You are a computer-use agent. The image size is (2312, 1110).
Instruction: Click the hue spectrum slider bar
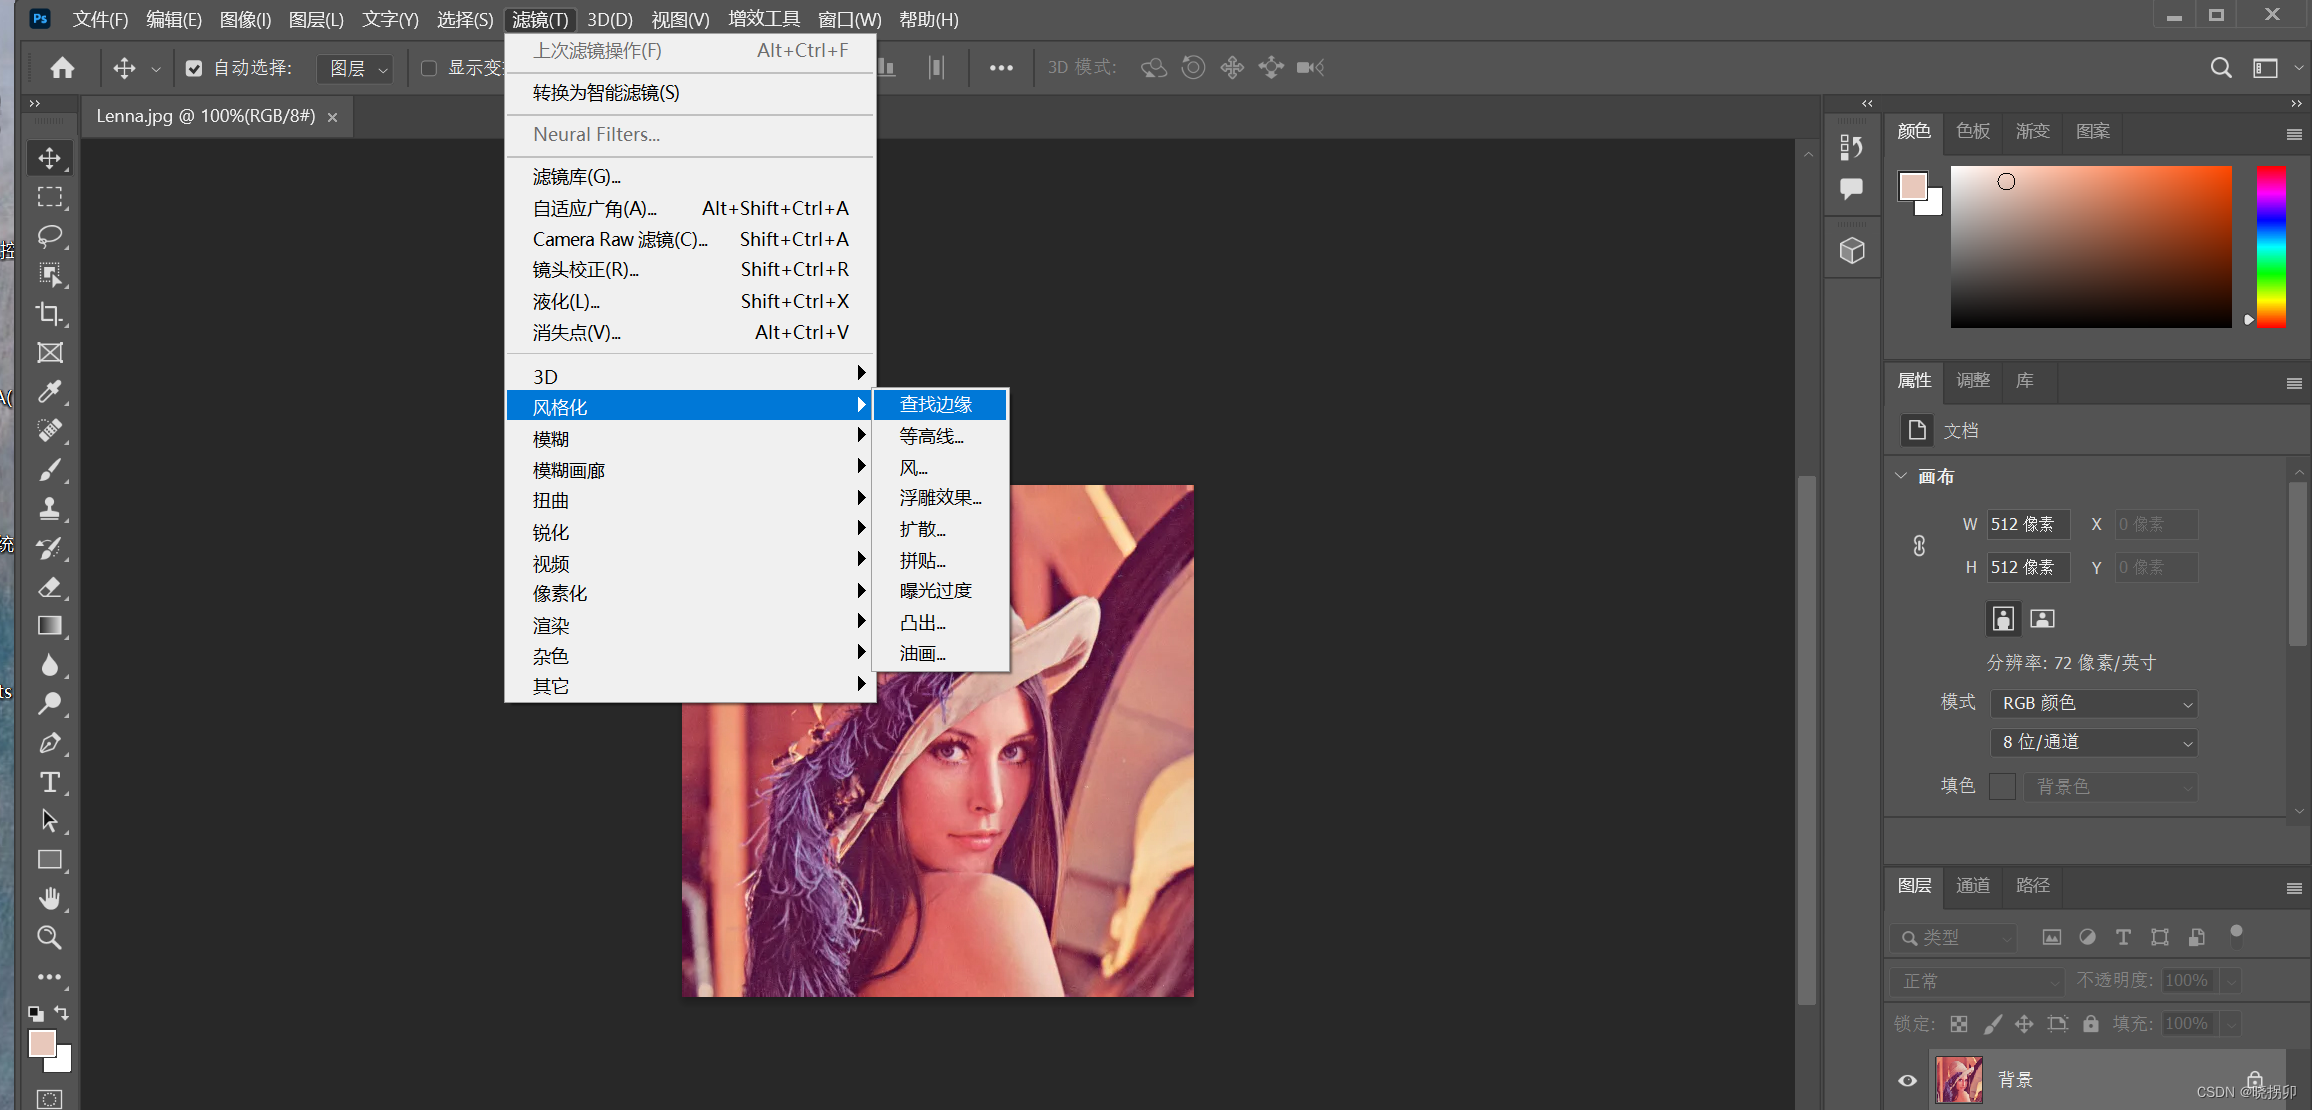coord(2270,246)
